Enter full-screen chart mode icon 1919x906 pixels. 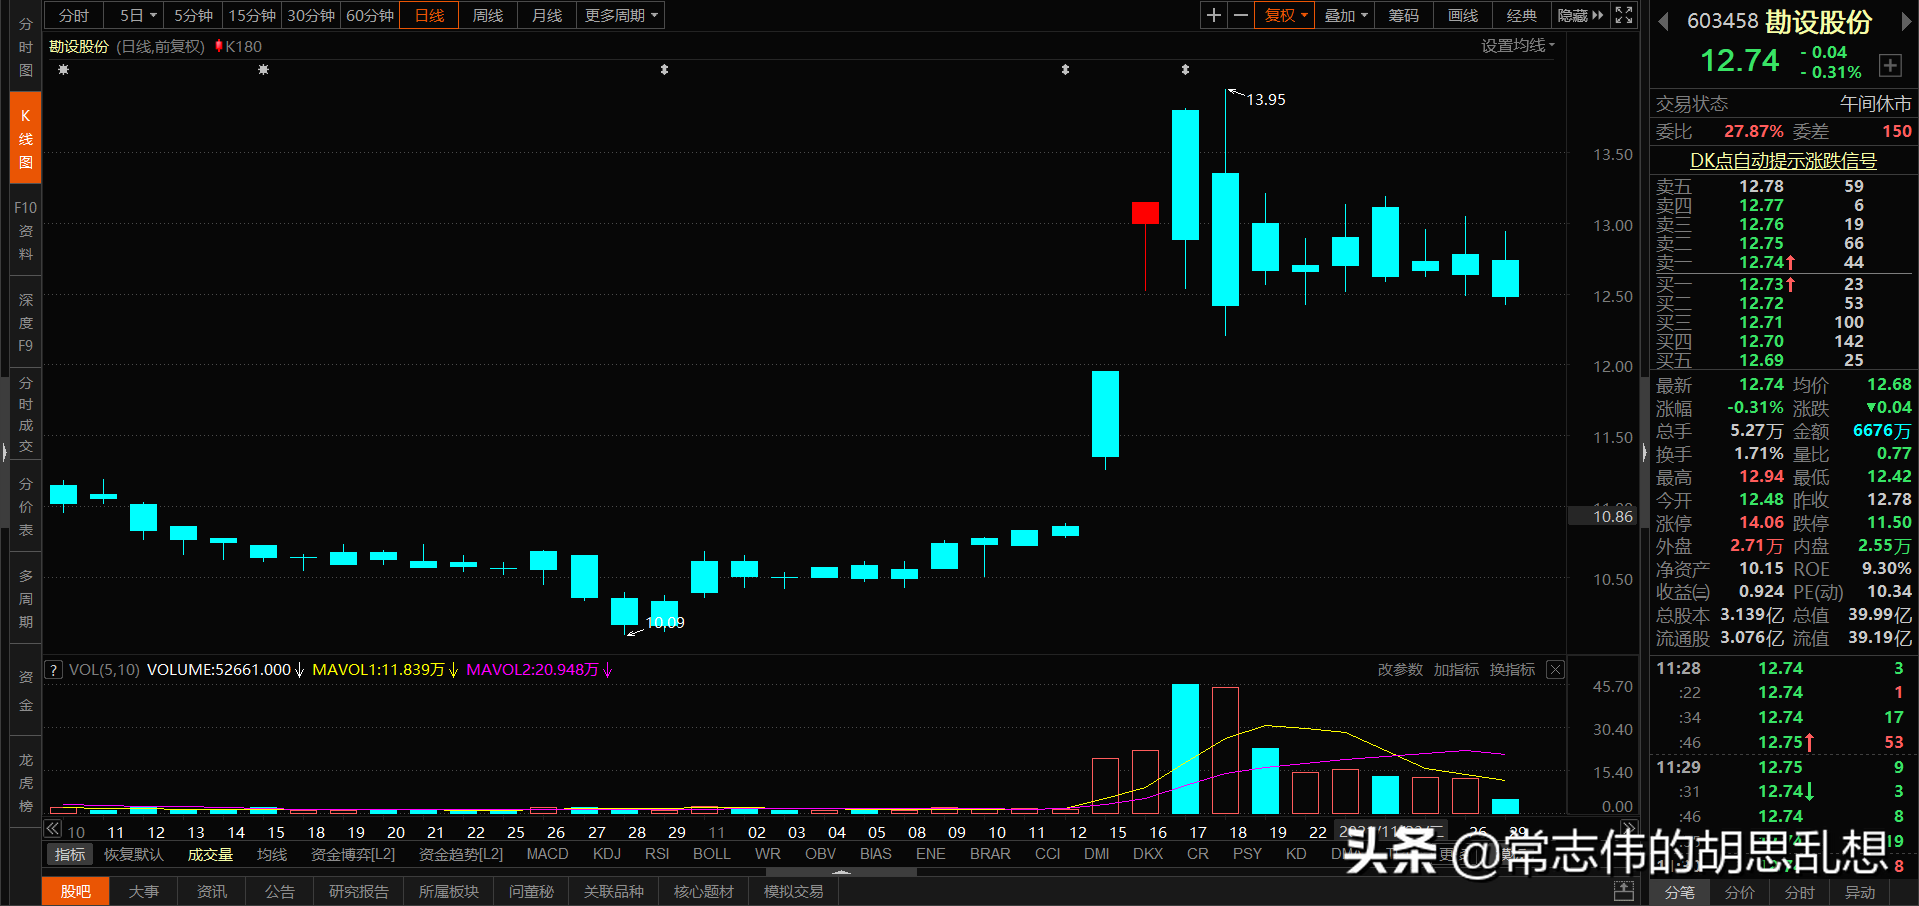[x=1624, y=15]
